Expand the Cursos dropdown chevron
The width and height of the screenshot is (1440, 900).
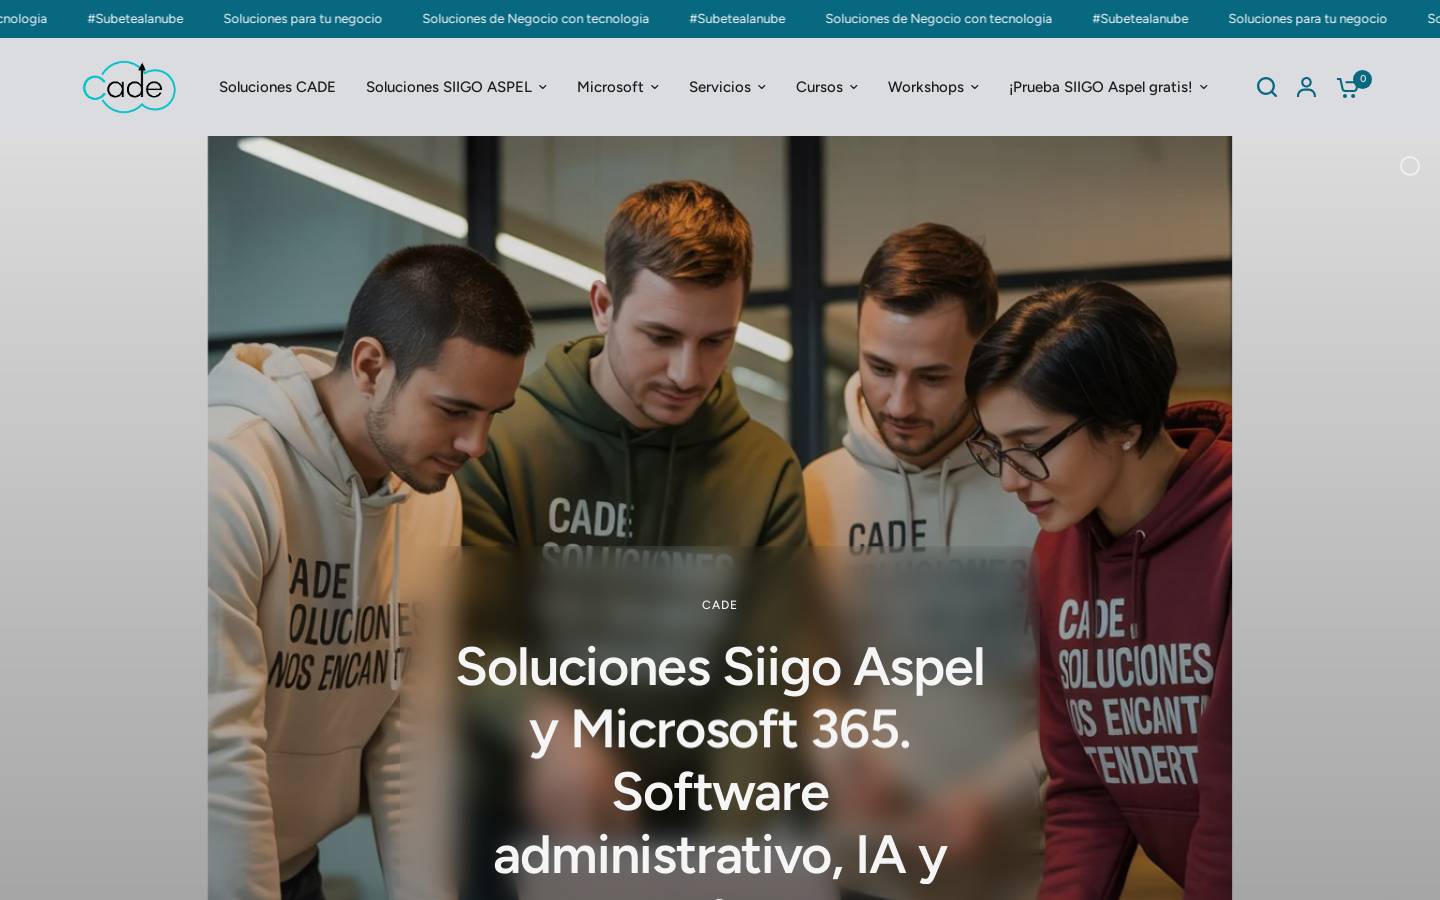pos(854,87)
